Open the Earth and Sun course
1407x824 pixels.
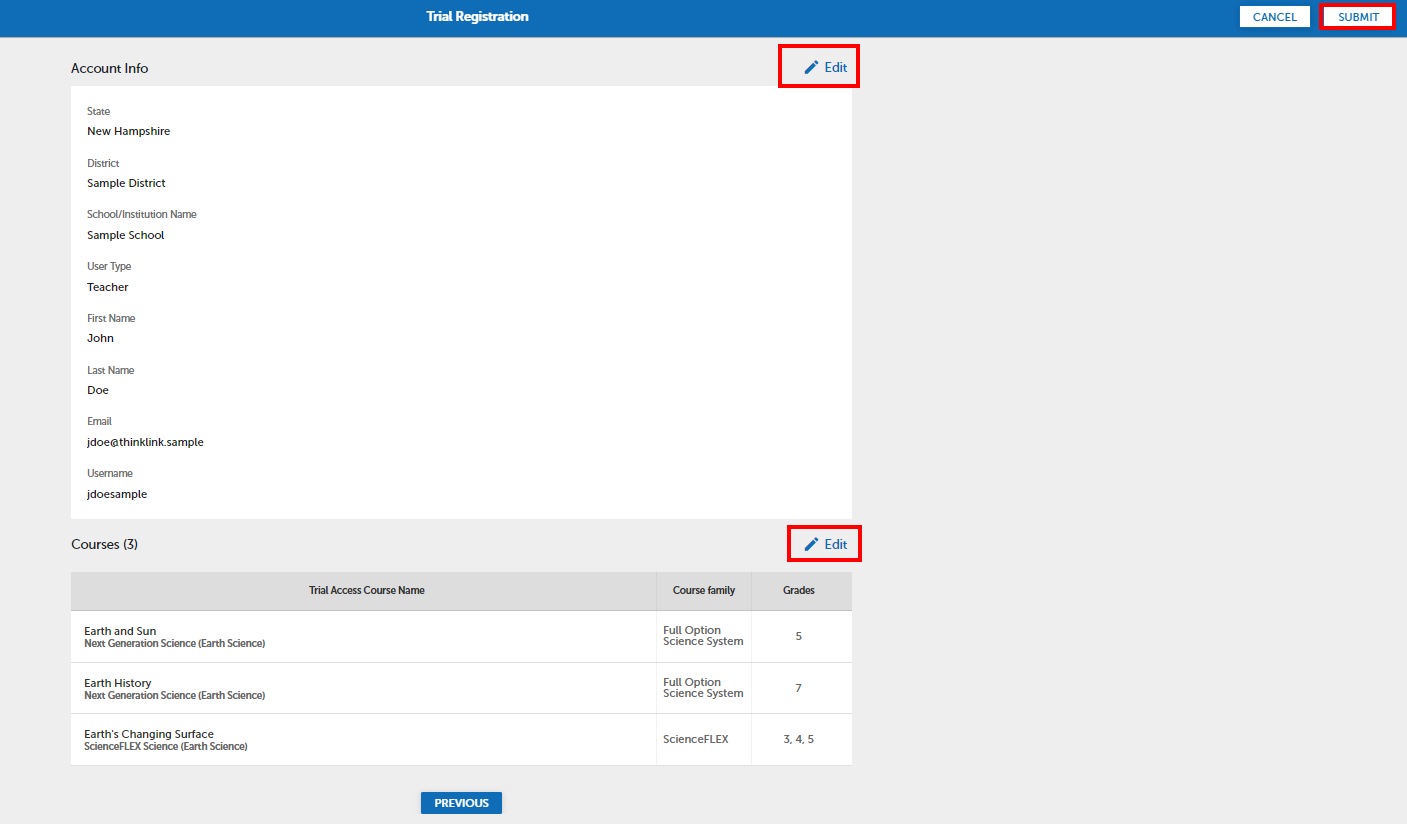(120, 631)
